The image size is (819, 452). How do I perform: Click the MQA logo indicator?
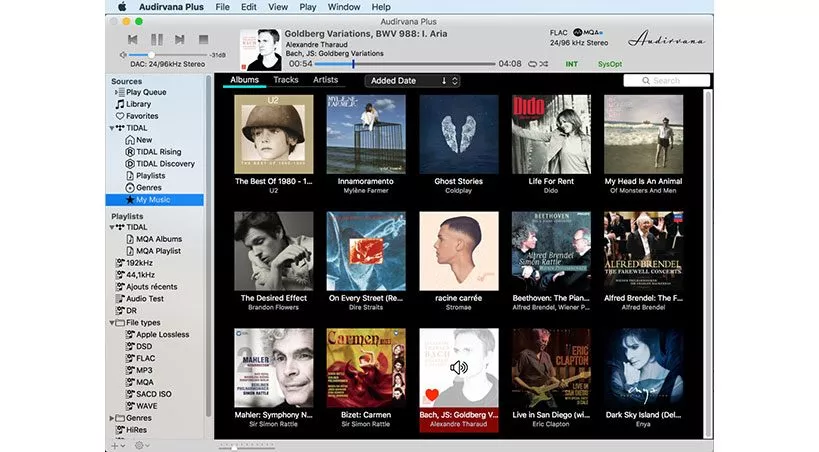point(588,32)
